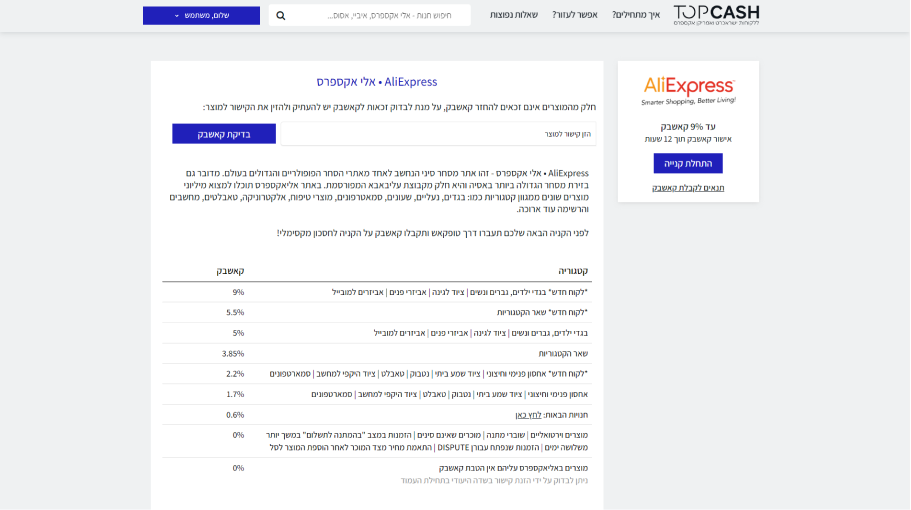Click the 'קטגוריה' table column header

(573, 271)
